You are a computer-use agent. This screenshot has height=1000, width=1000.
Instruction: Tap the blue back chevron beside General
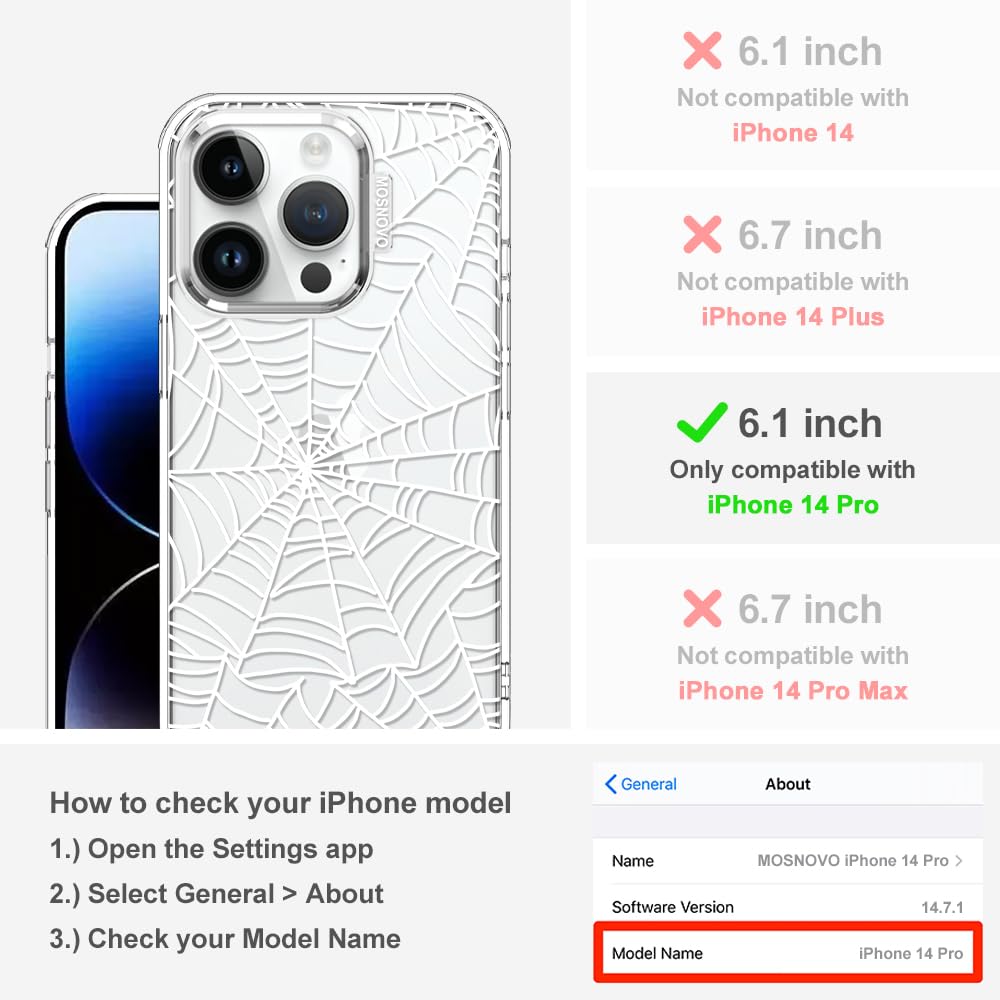pos(610,784)
